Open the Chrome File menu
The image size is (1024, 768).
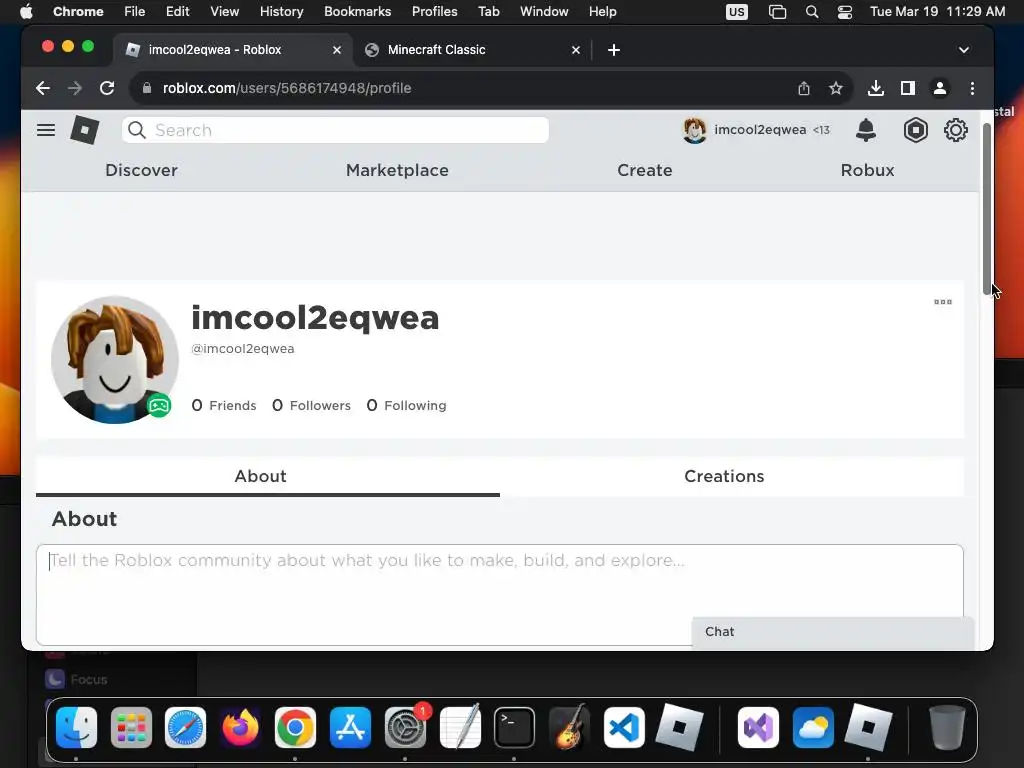pos(135,11)
